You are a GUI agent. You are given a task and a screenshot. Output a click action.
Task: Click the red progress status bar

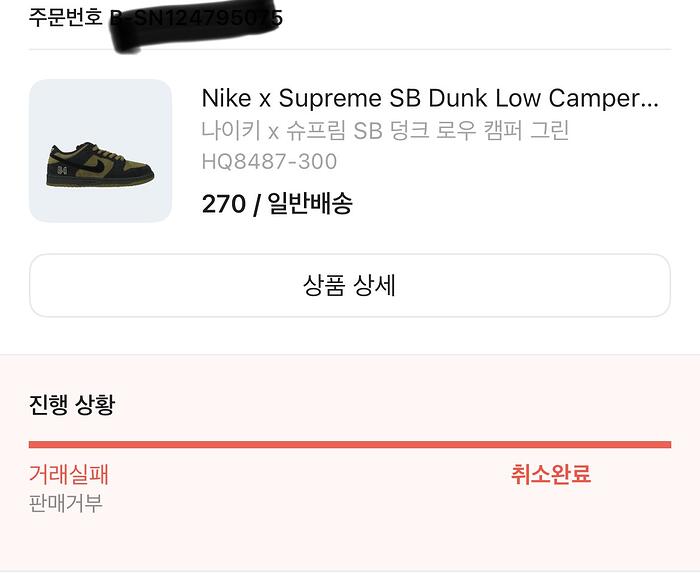[349, 445]
